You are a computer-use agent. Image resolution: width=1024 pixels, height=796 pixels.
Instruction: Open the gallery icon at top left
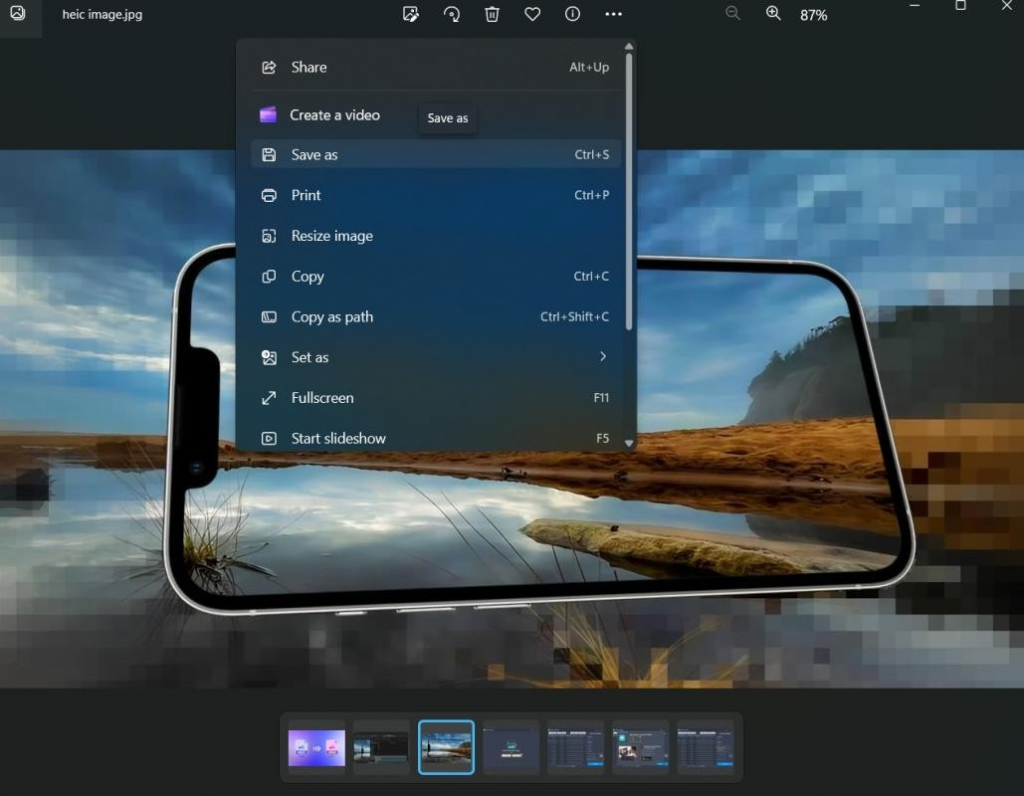[18, 14]
